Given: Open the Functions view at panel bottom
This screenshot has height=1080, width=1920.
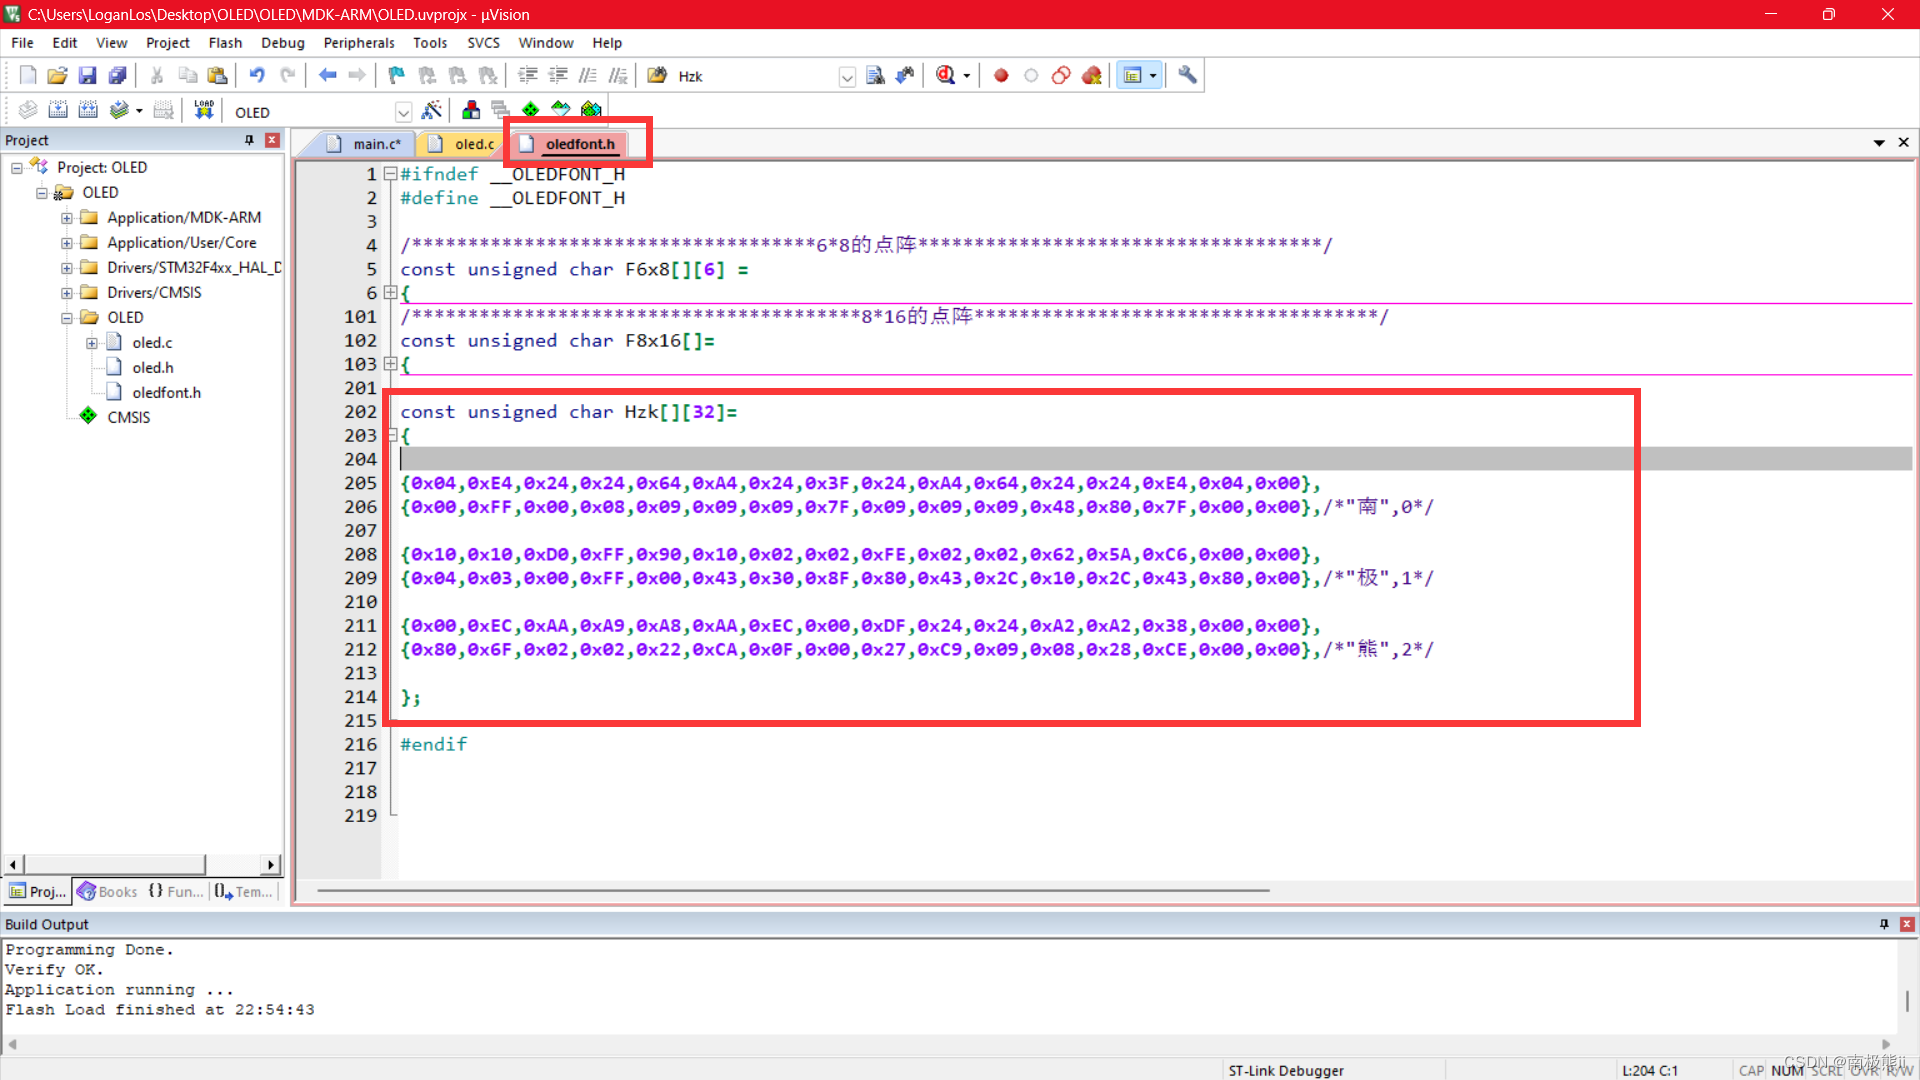Looking at the screenshot, I should 176,891.
